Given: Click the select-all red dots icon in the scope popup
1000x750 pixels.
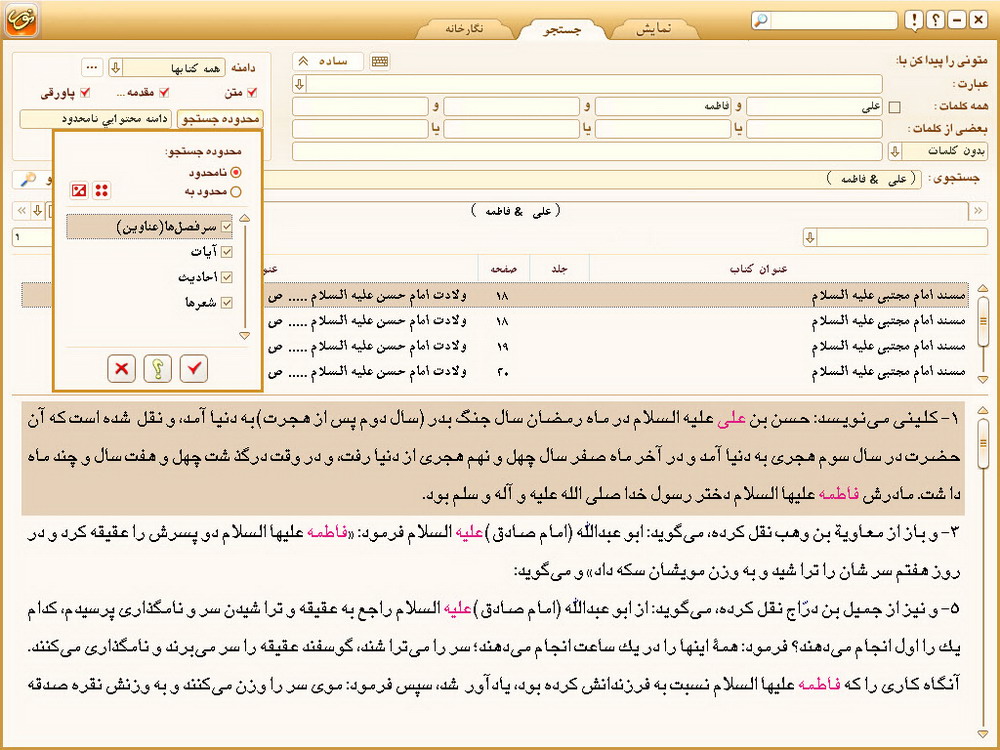Looking at the screenshot, I should [101, 190].
